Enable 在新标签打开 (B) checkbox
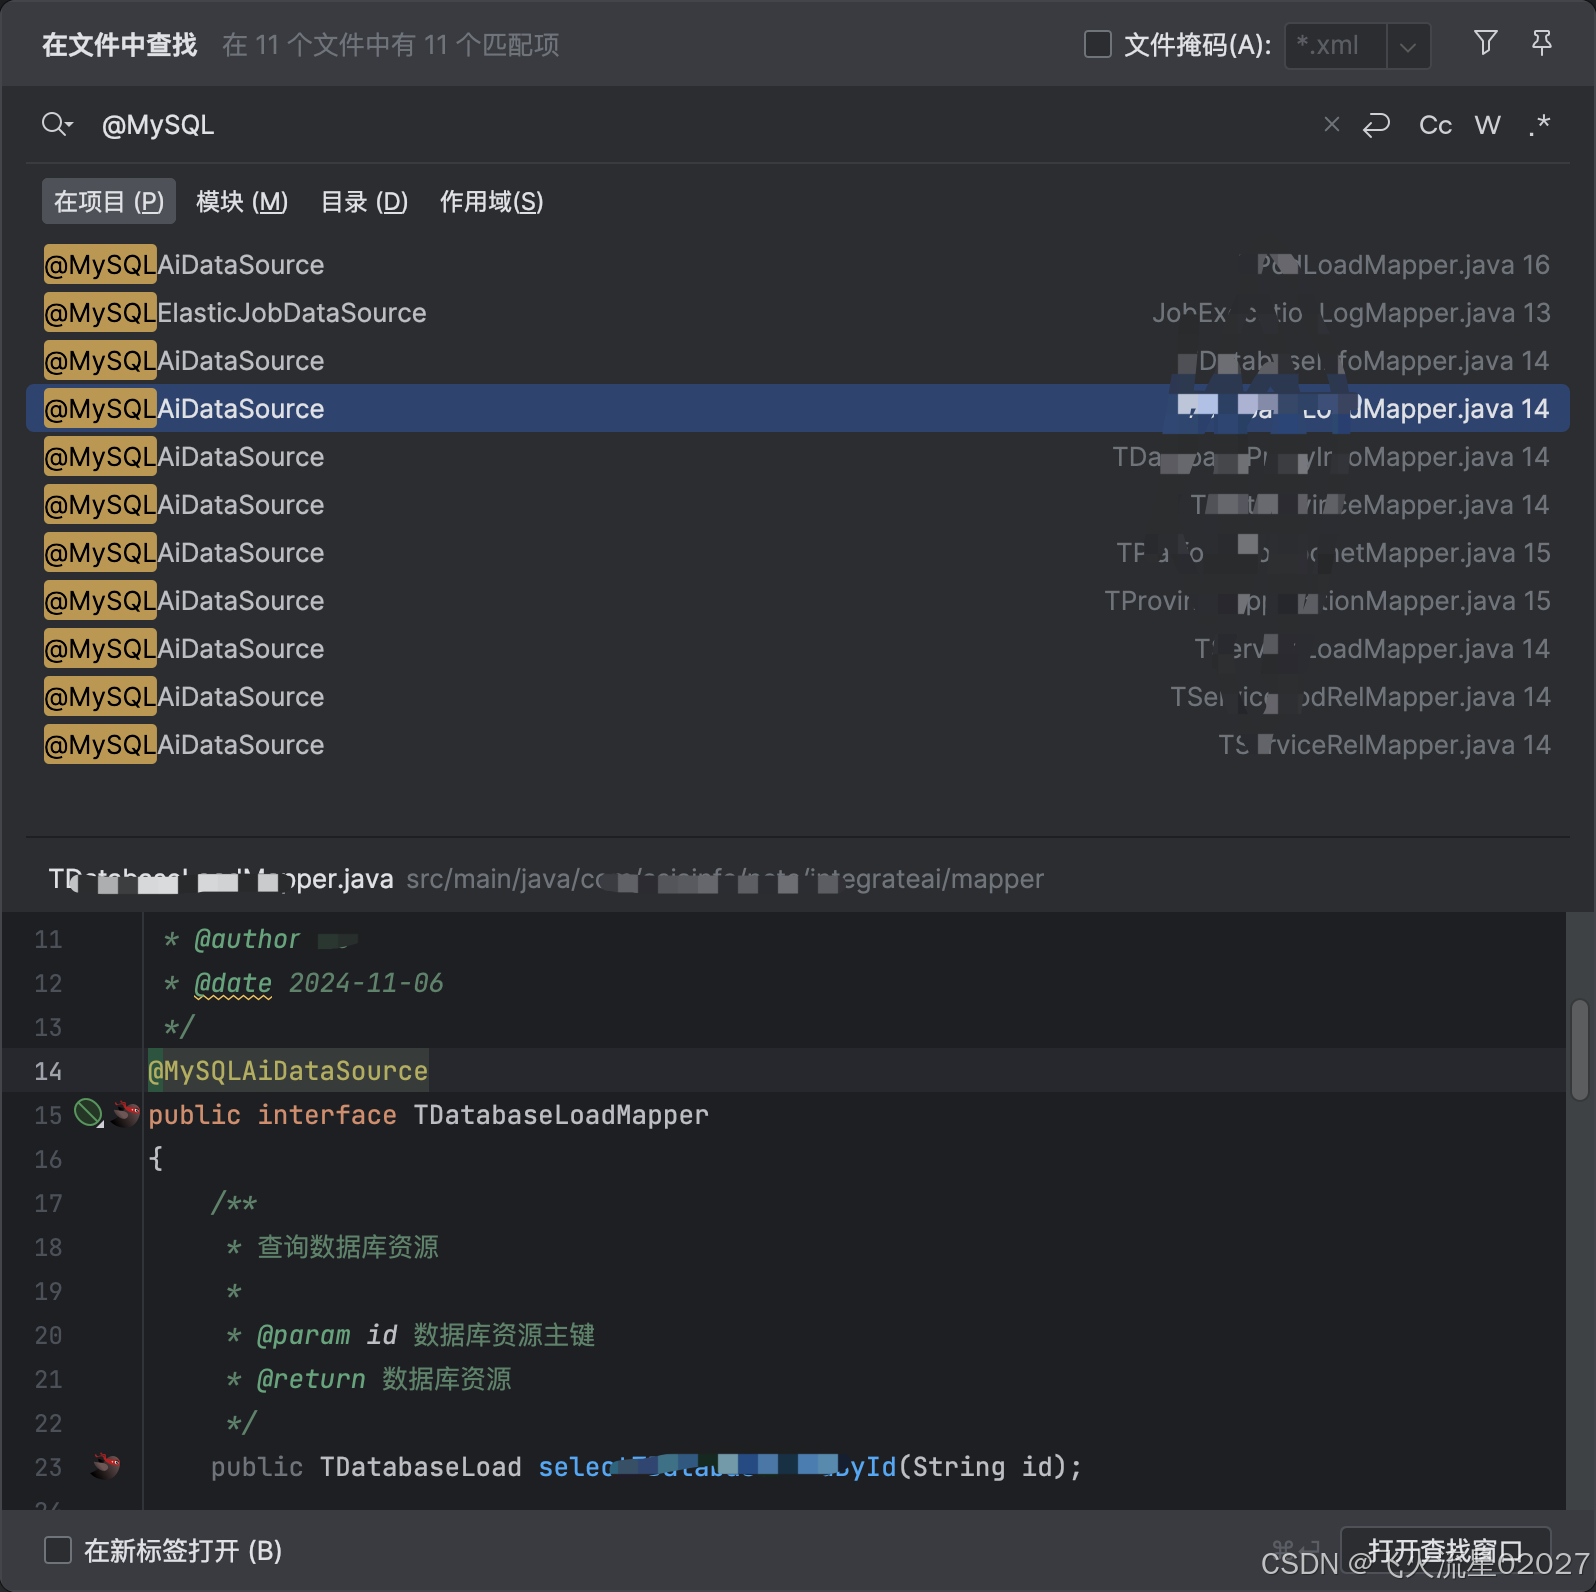Image resolution: width=1596 pixels, height=1592 pixels. (x=58, y=1550)
